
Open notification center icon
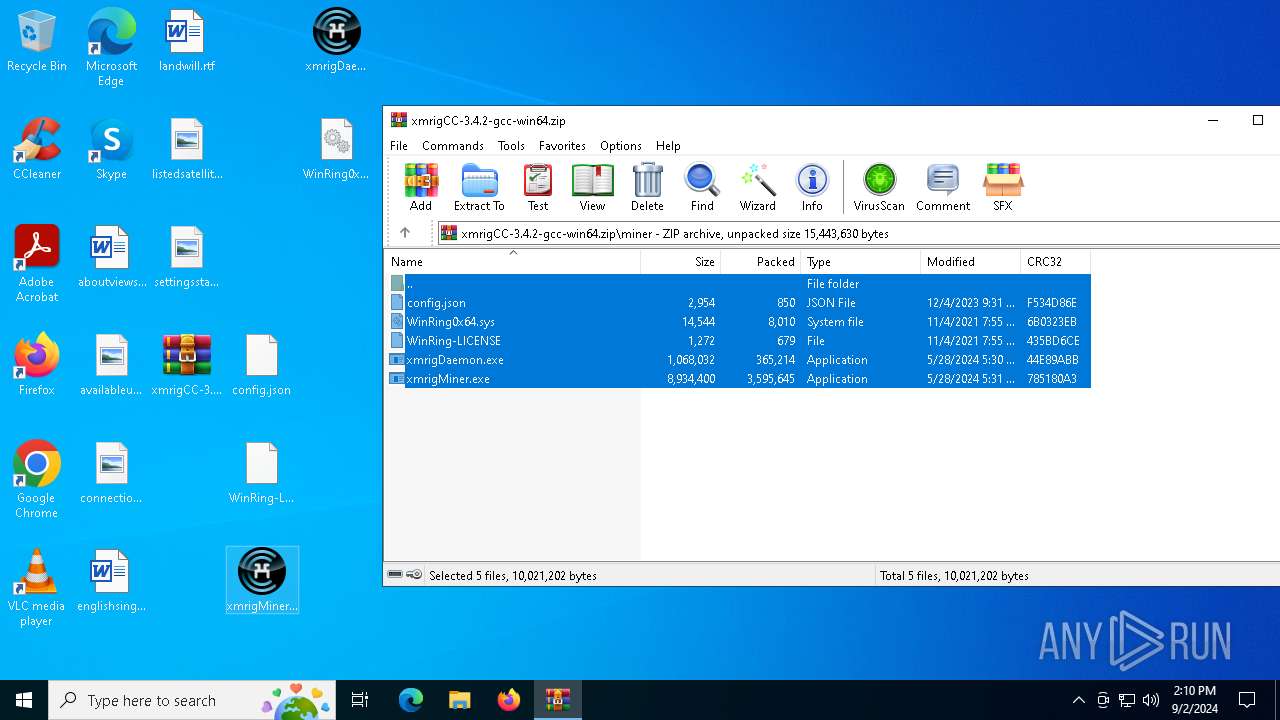[1247, 700]
